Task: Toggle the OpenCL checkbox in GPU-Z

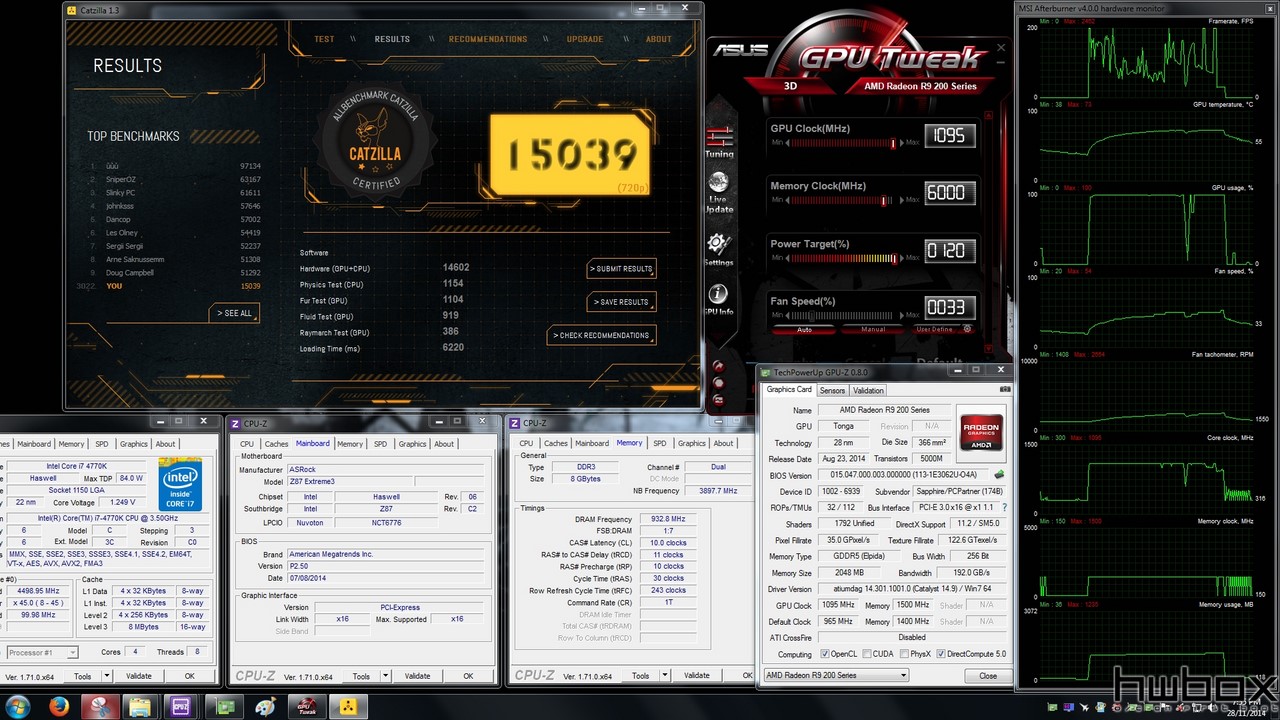Action: [x=825, y=654]
